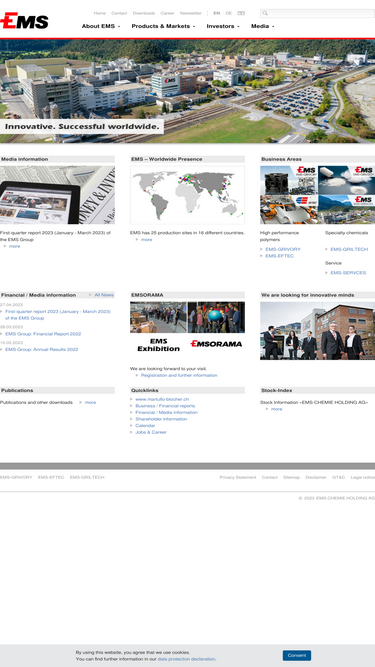Click the EMS-EFTEC car body tile
The height and width of the screenshot is (667, 375).
tap(289, 210)
